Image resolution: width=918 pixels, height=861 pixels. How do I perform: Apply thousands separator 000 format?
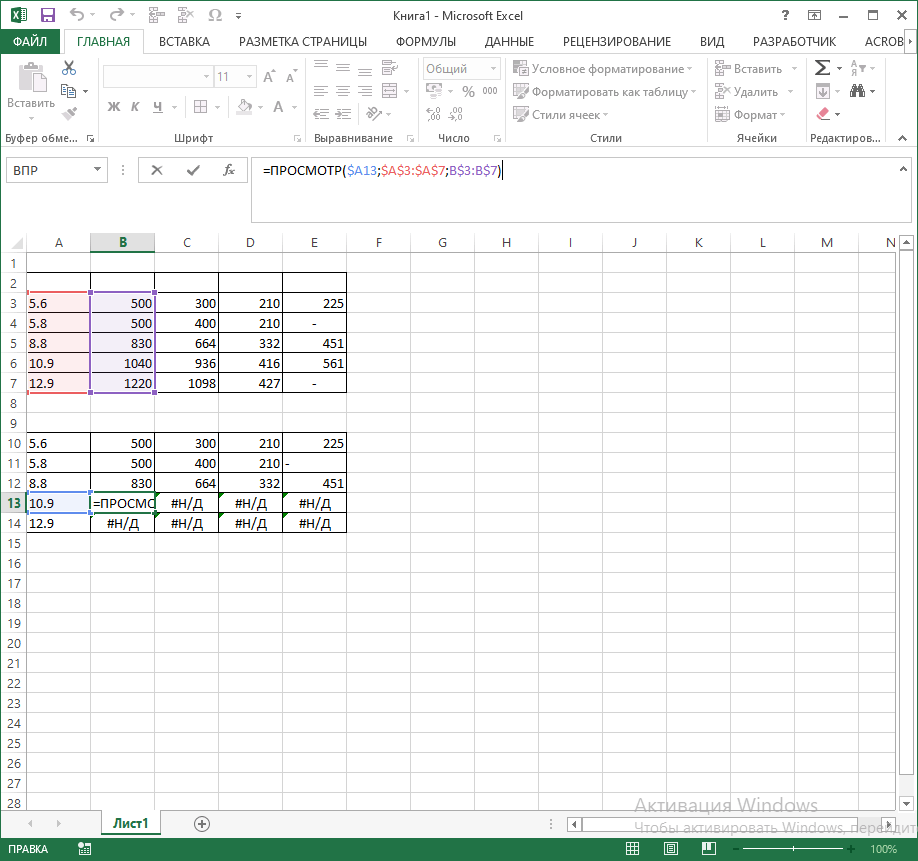click(x=490, y=91)
